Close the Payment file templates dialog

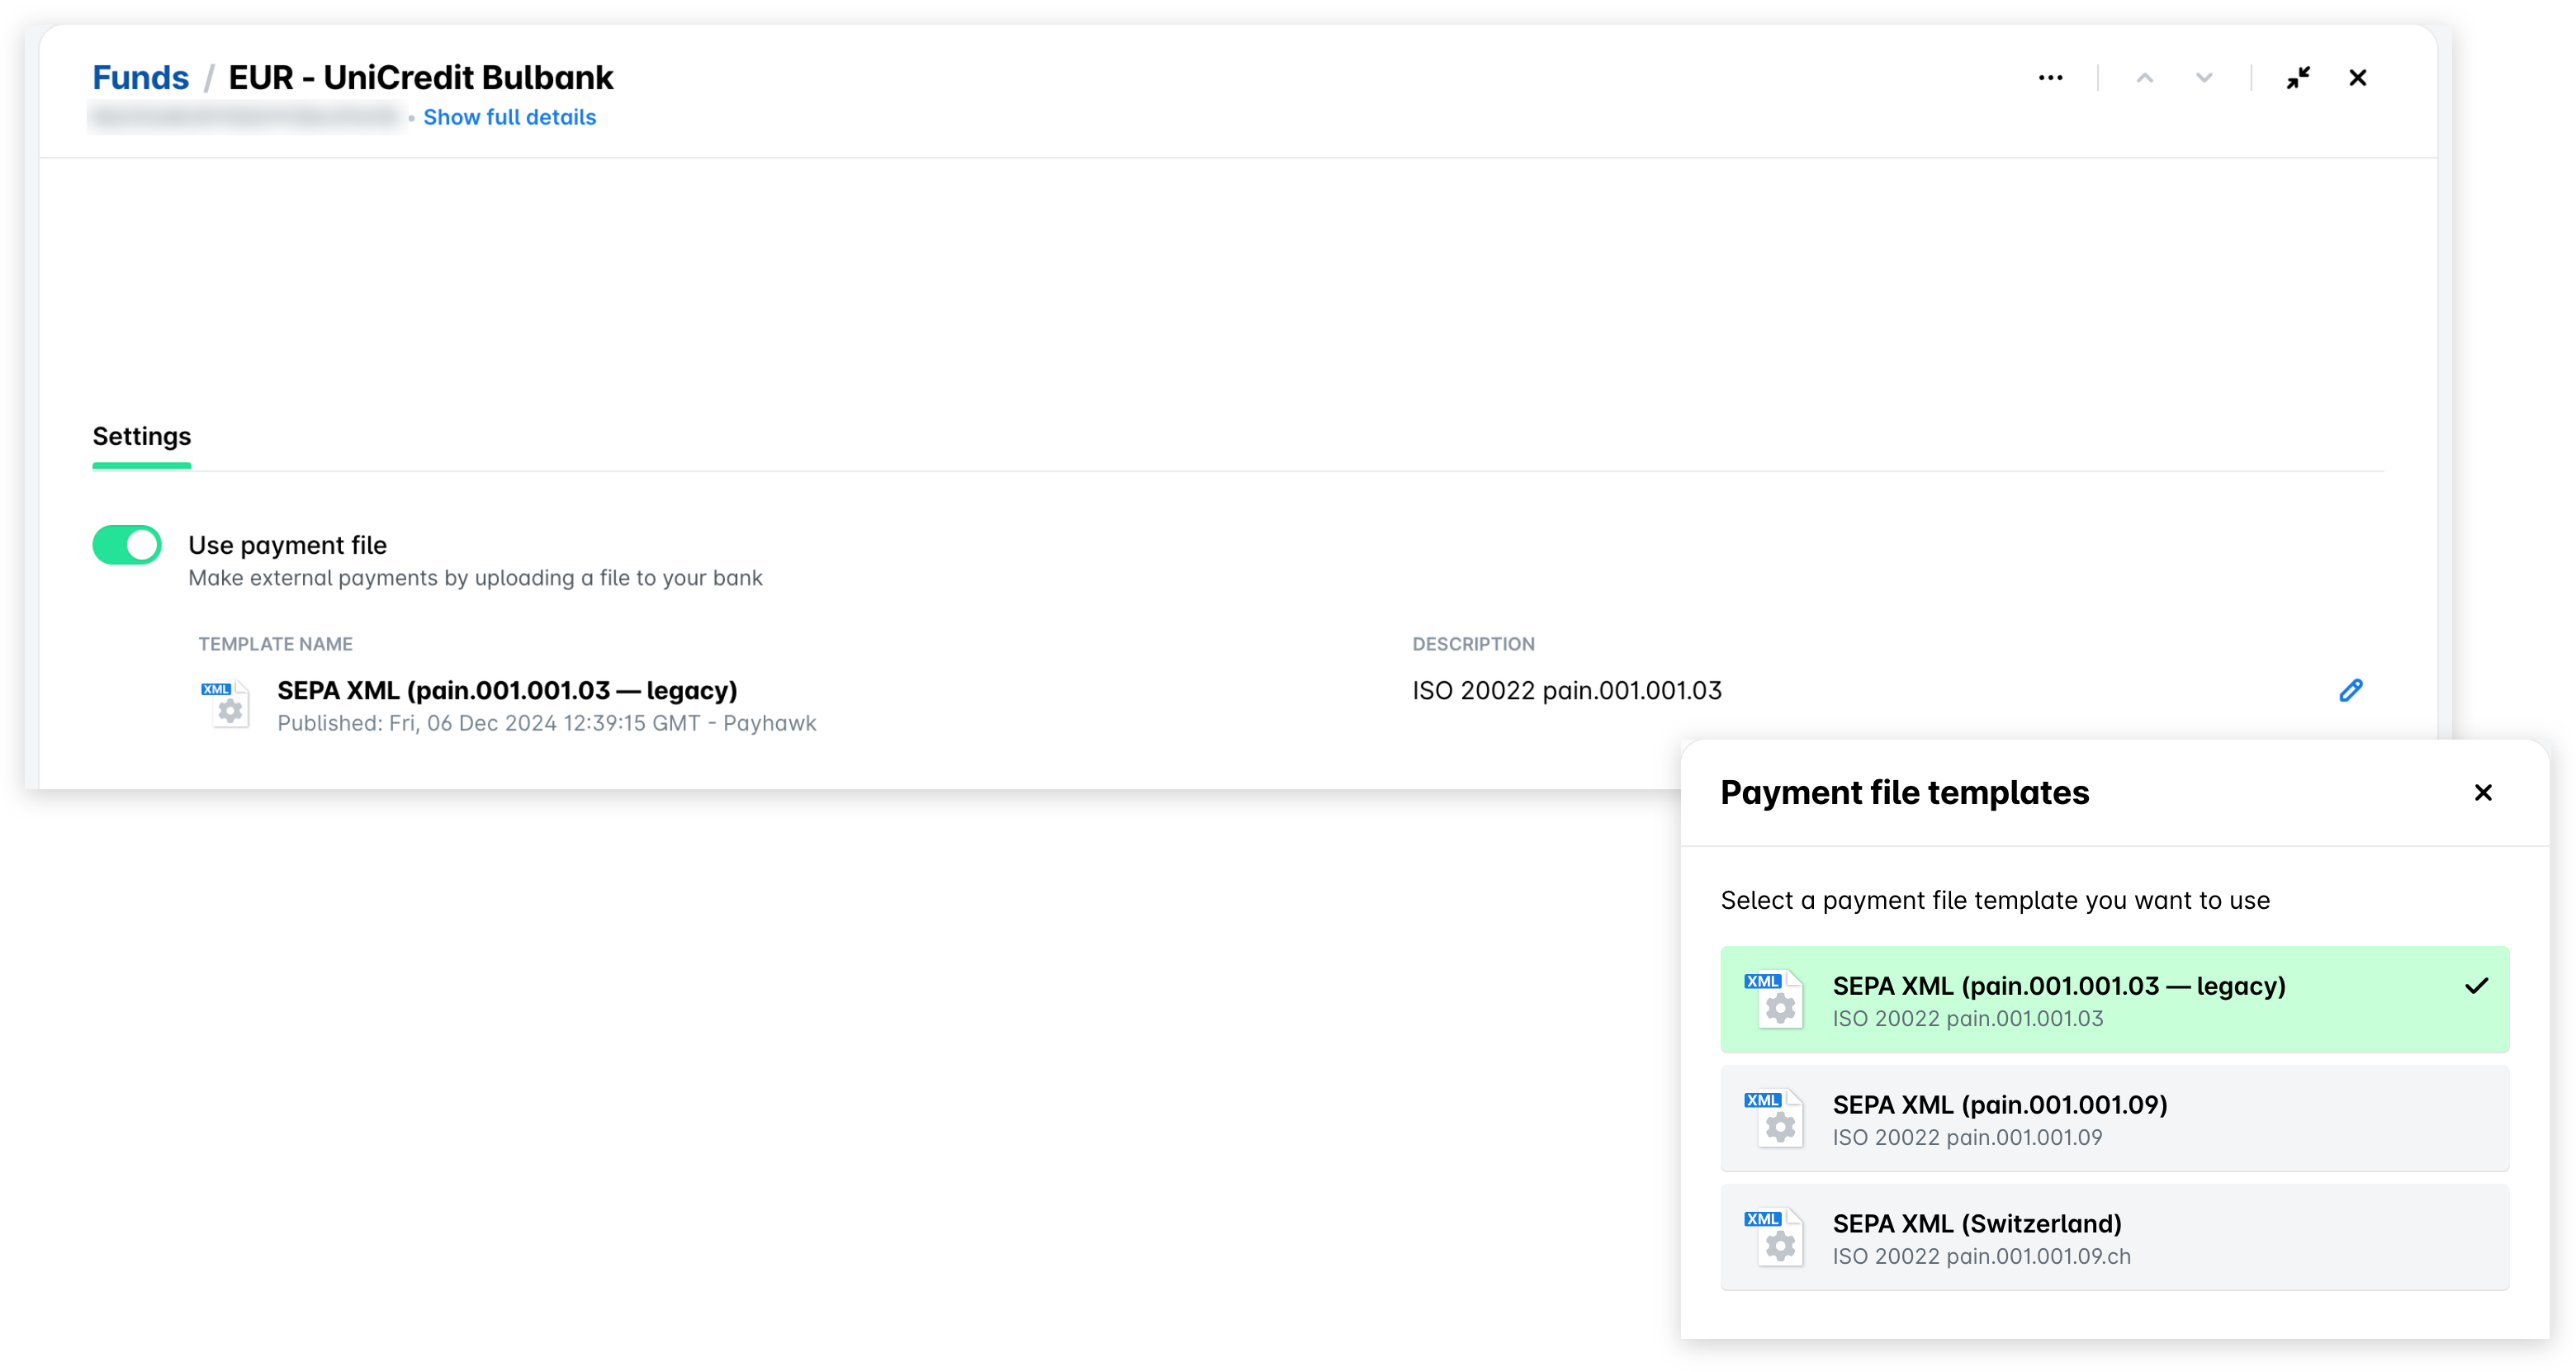2482,792
